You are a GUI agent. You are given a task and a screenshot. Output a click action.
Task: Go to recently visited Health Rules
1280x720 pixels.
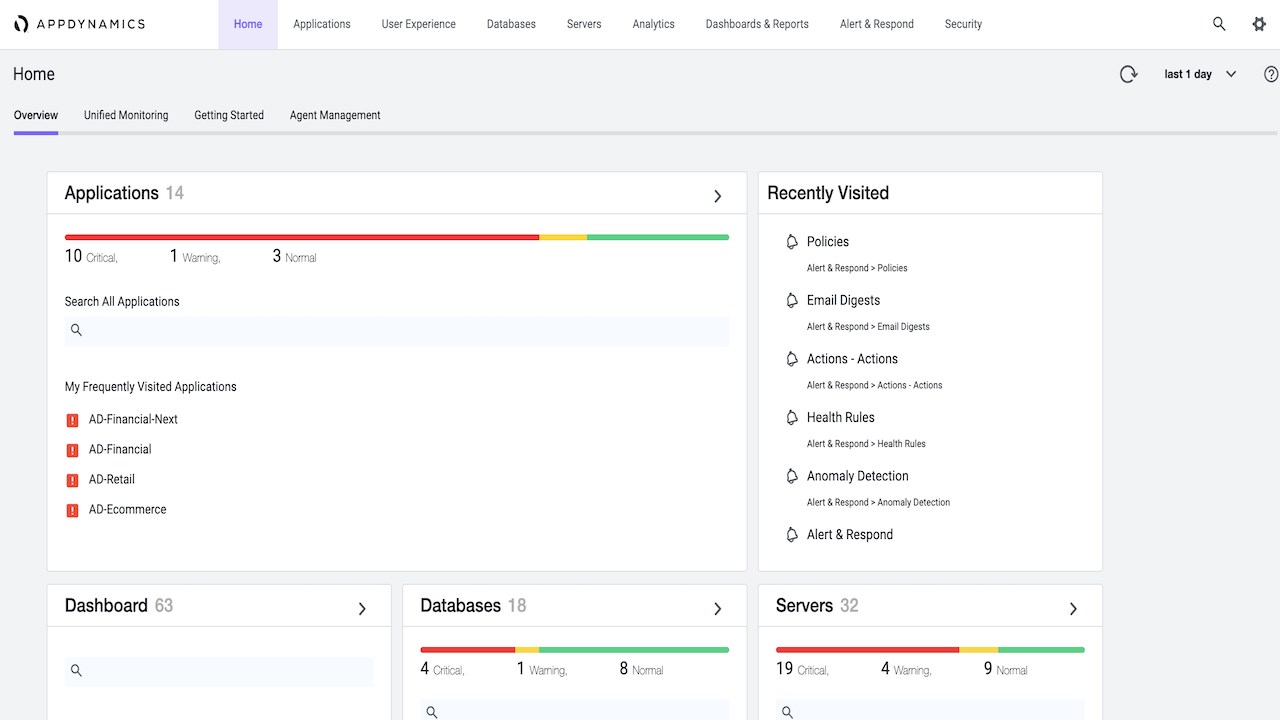(x=840, y=417)
